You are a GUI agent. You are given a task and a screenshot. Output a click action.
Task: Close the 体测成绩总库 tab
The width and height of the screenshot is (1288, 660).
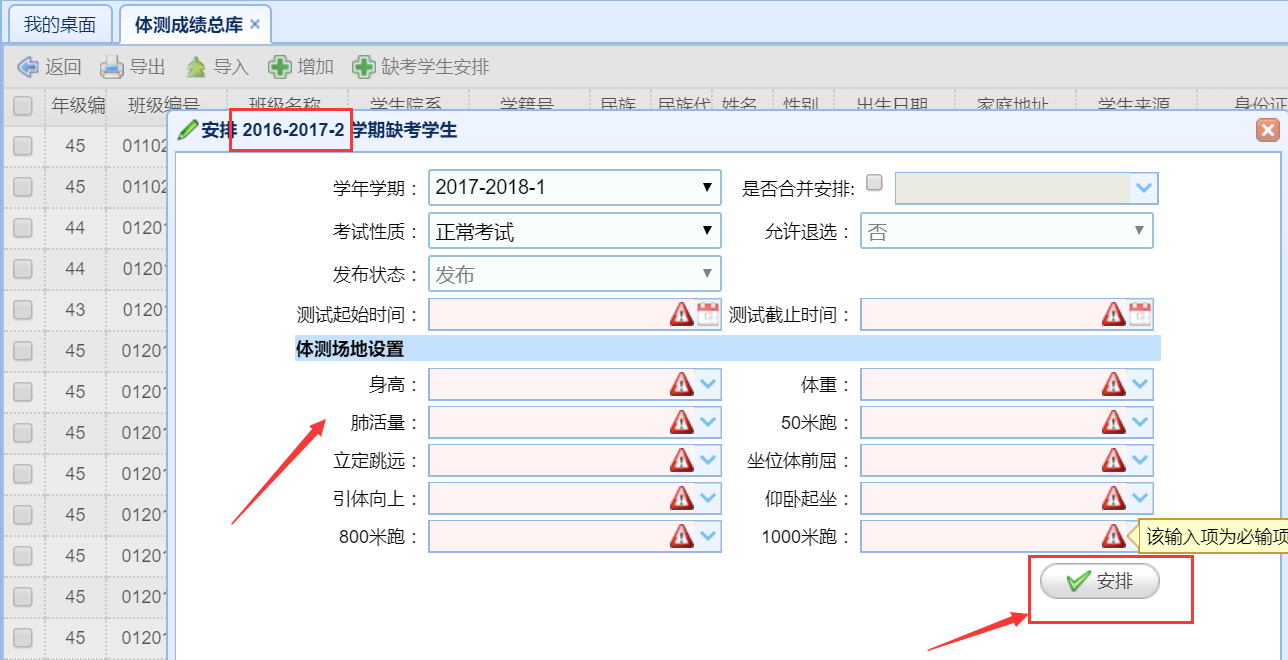coord(255,24)
